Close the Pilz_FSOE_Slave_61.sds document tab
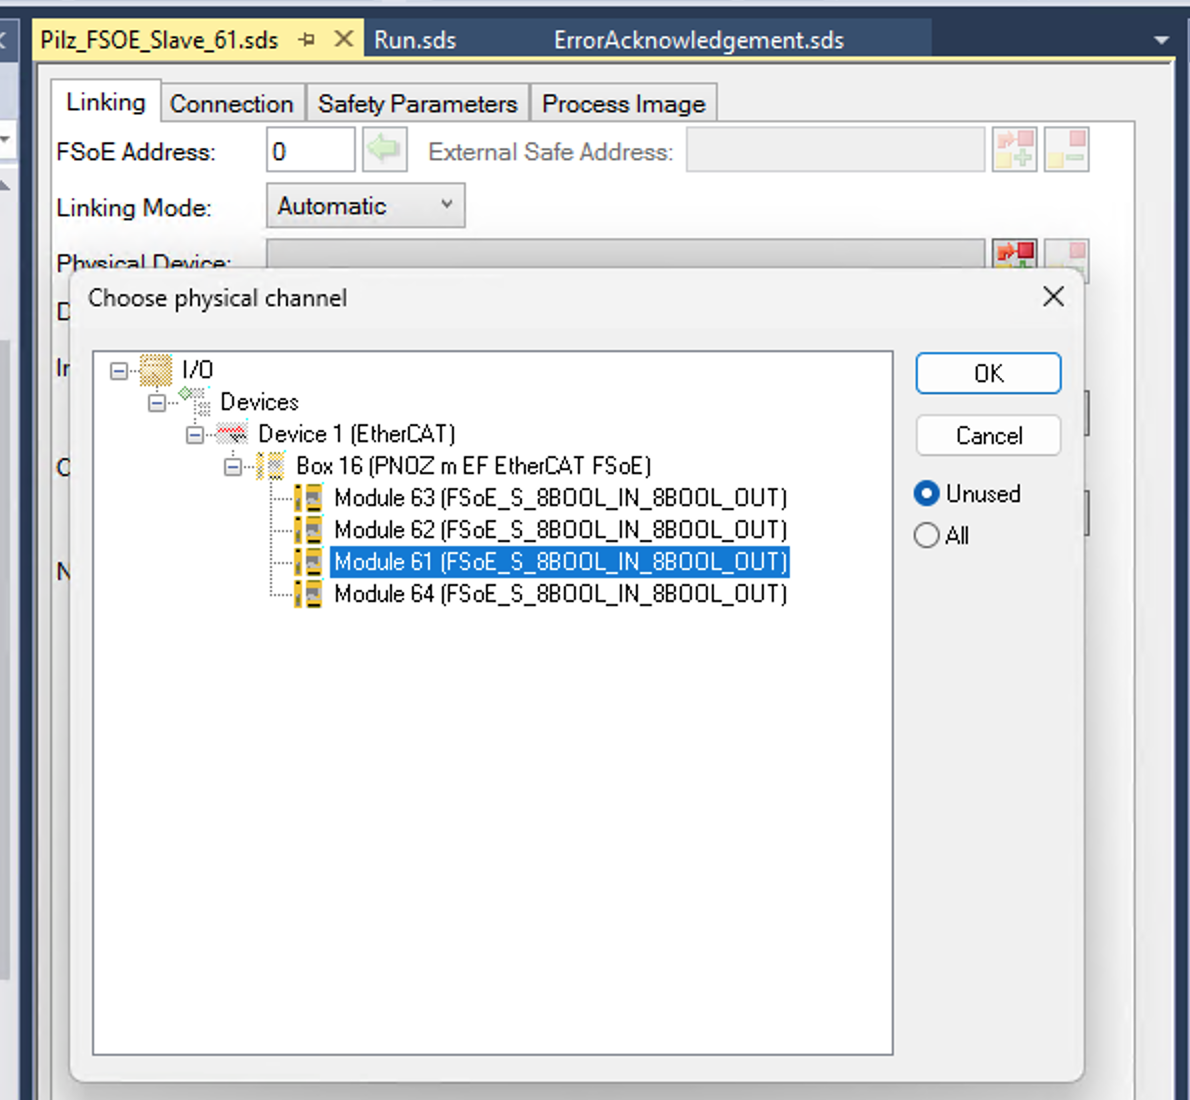1190x1100 pixels. [344, 39]
